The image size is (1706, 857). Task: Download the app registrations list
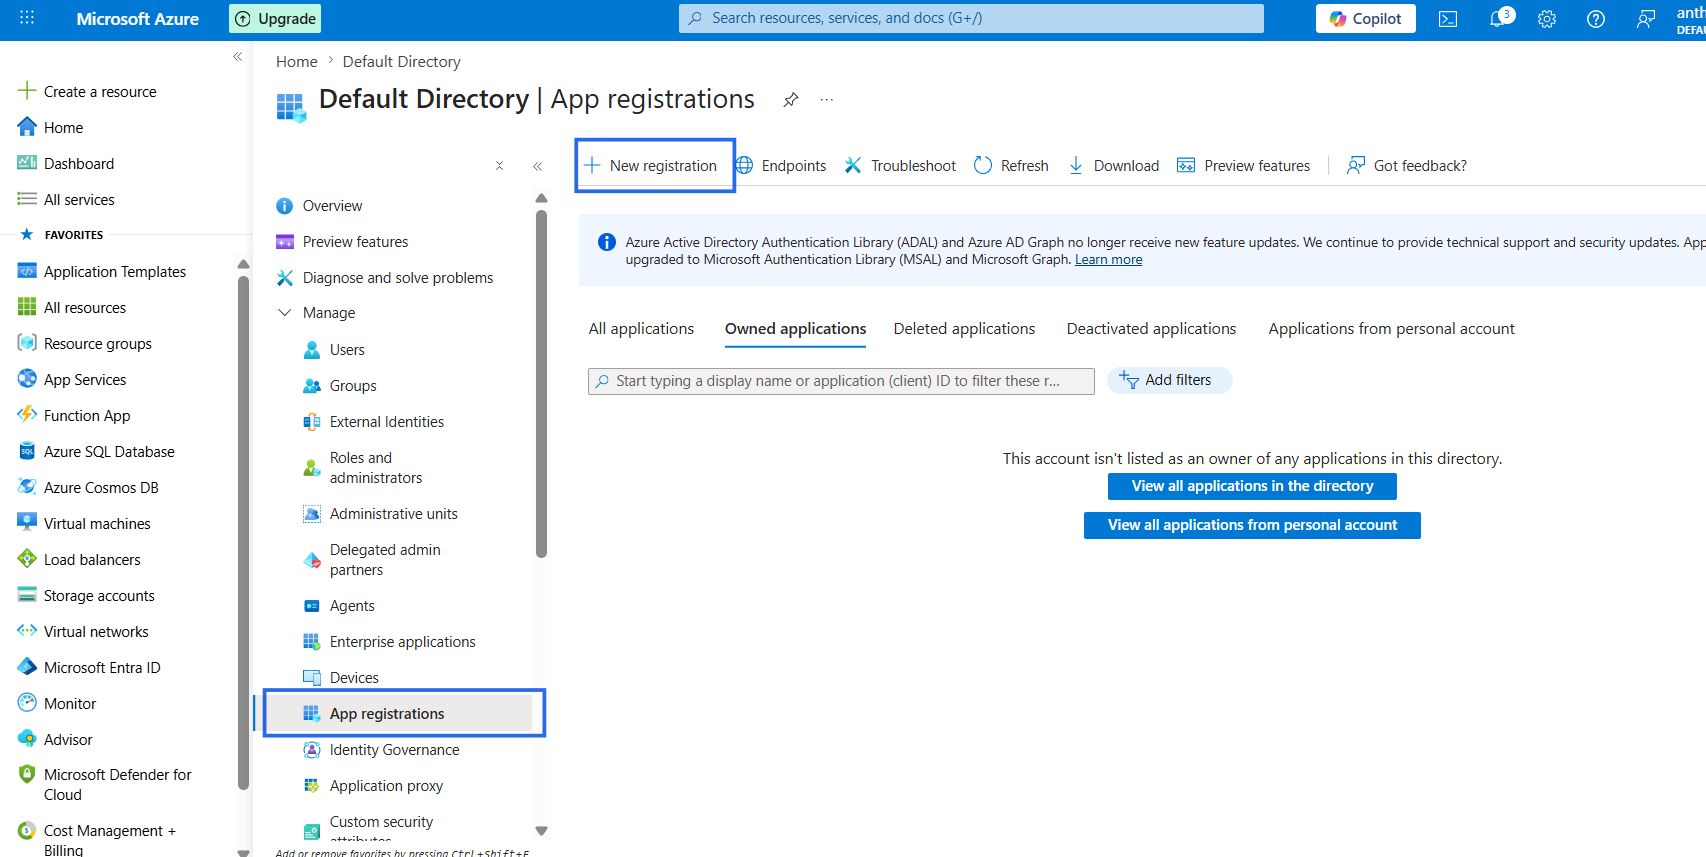pos(1113,166)
